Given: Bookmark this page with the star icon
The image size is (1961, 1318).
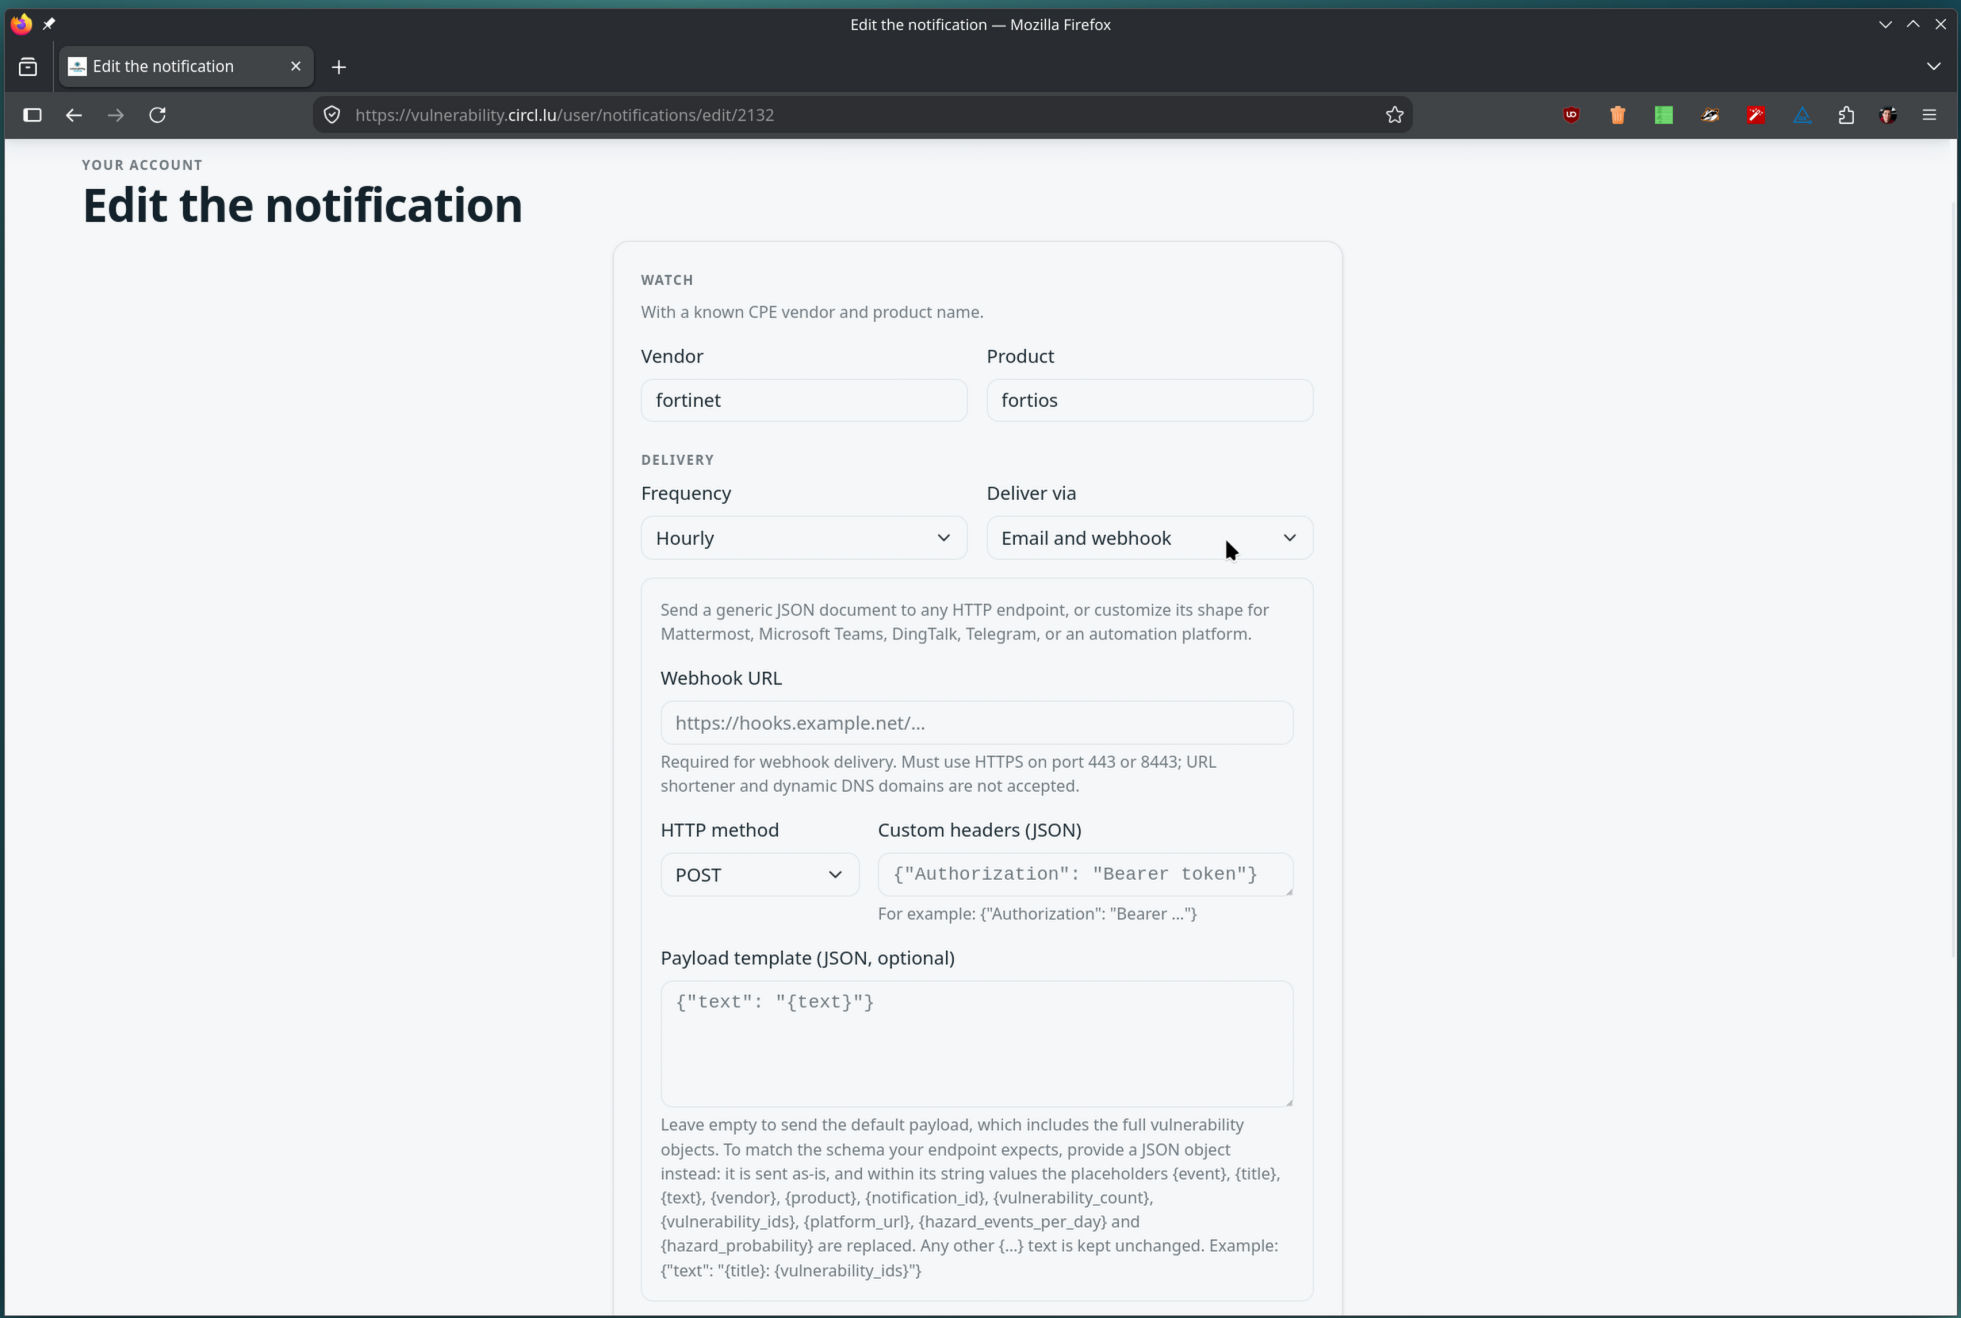Looking at the screenshot, I should click(x=1394, y=115).
